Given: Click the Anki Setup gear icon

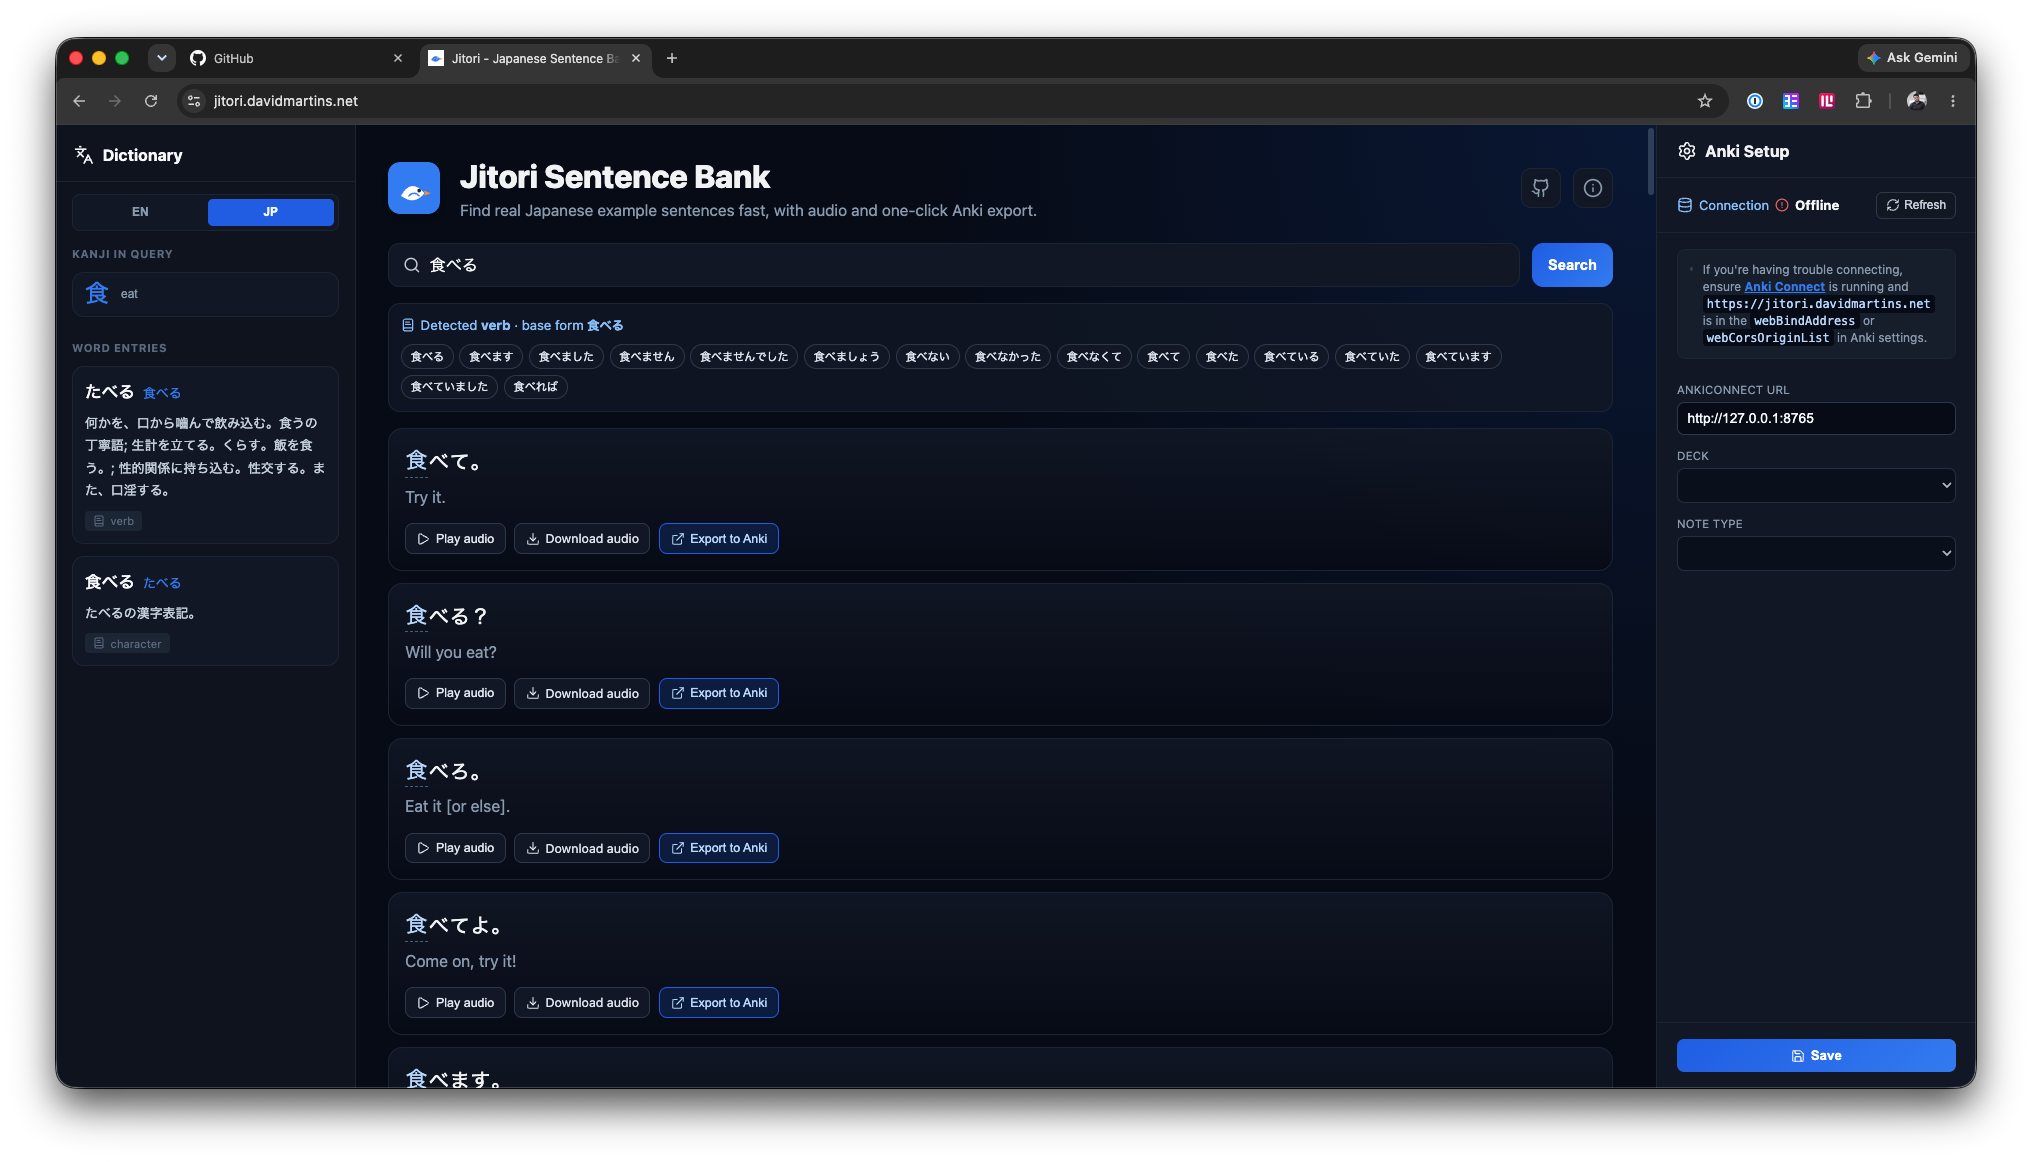Looking at the screenshot, I should [1687, 151].
